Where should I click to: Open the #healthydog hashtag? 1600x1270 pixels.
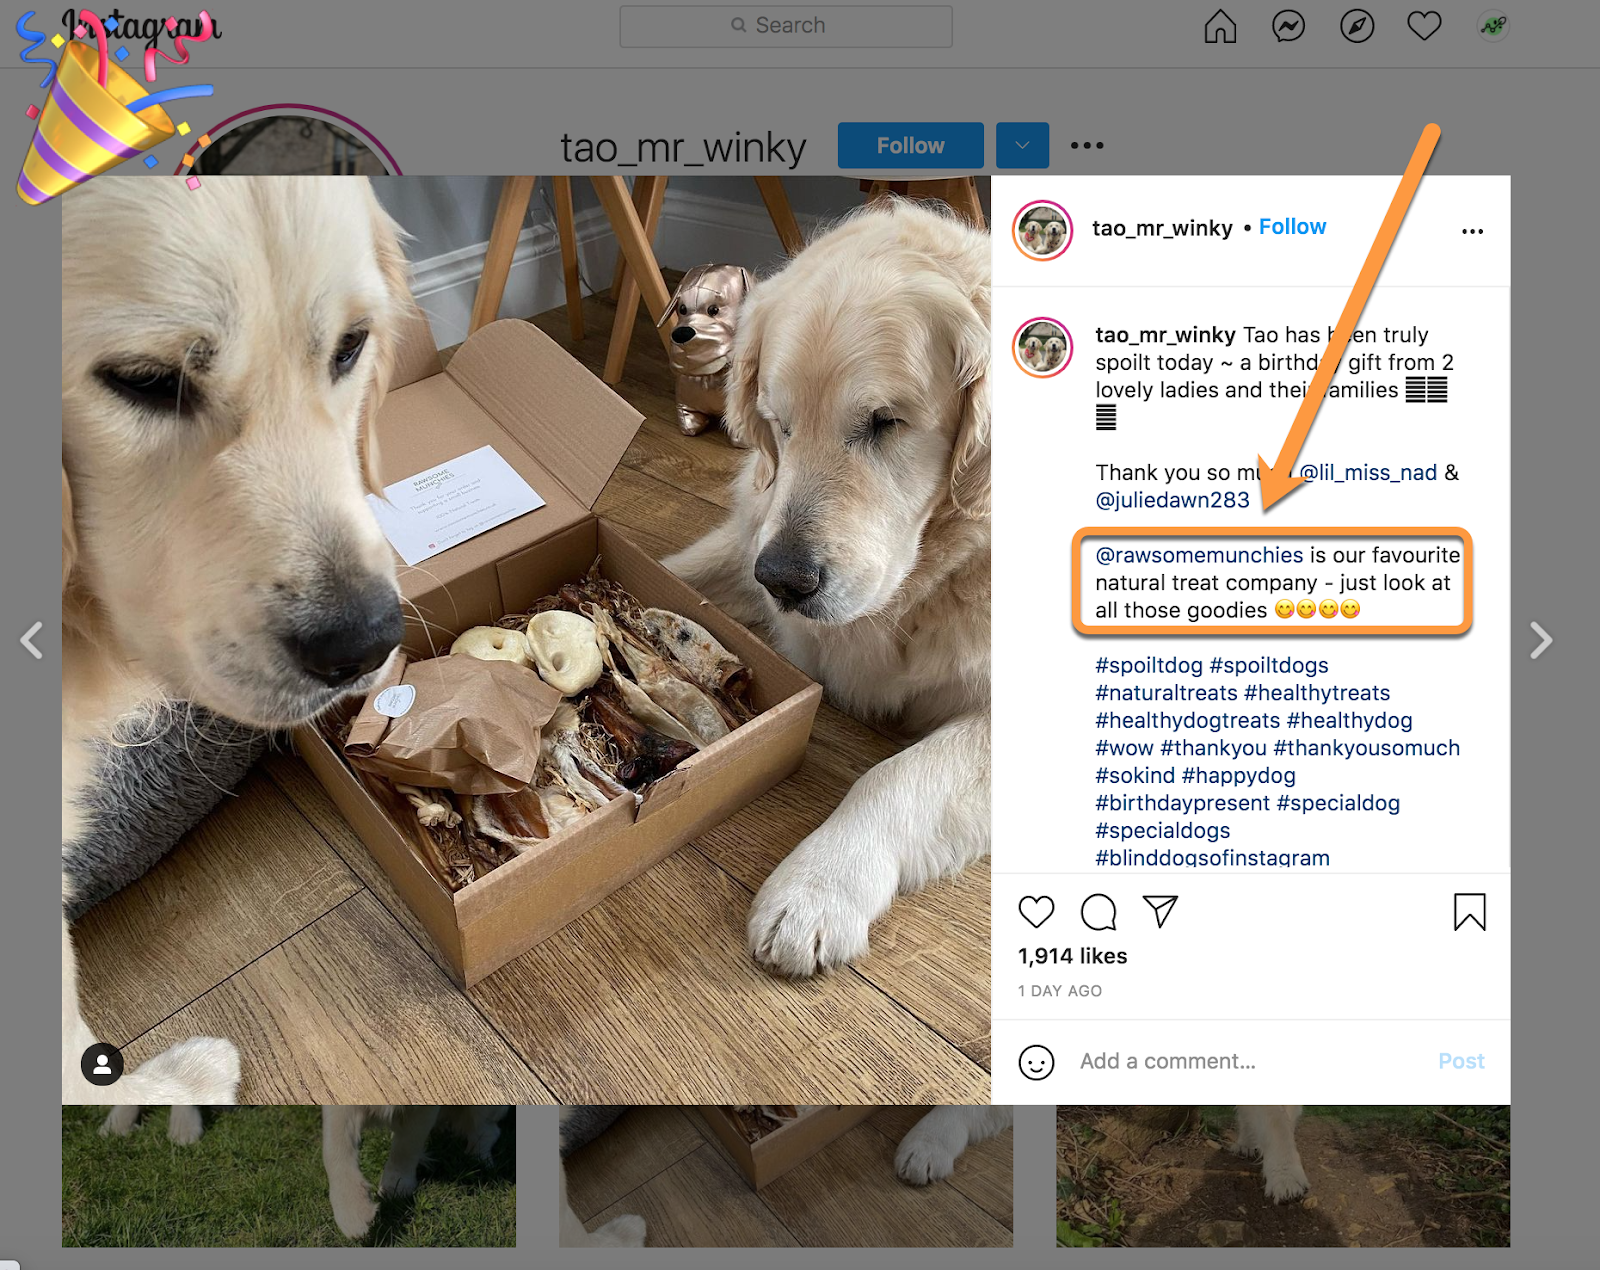click(1349, 720)
